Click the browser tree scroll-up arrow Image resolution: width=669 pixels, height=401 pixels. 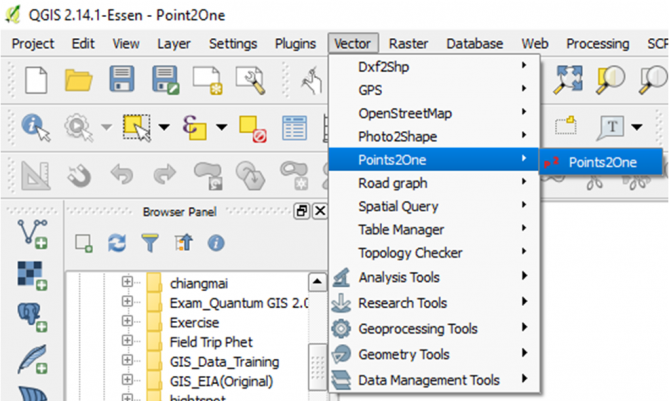coord(317,282)
